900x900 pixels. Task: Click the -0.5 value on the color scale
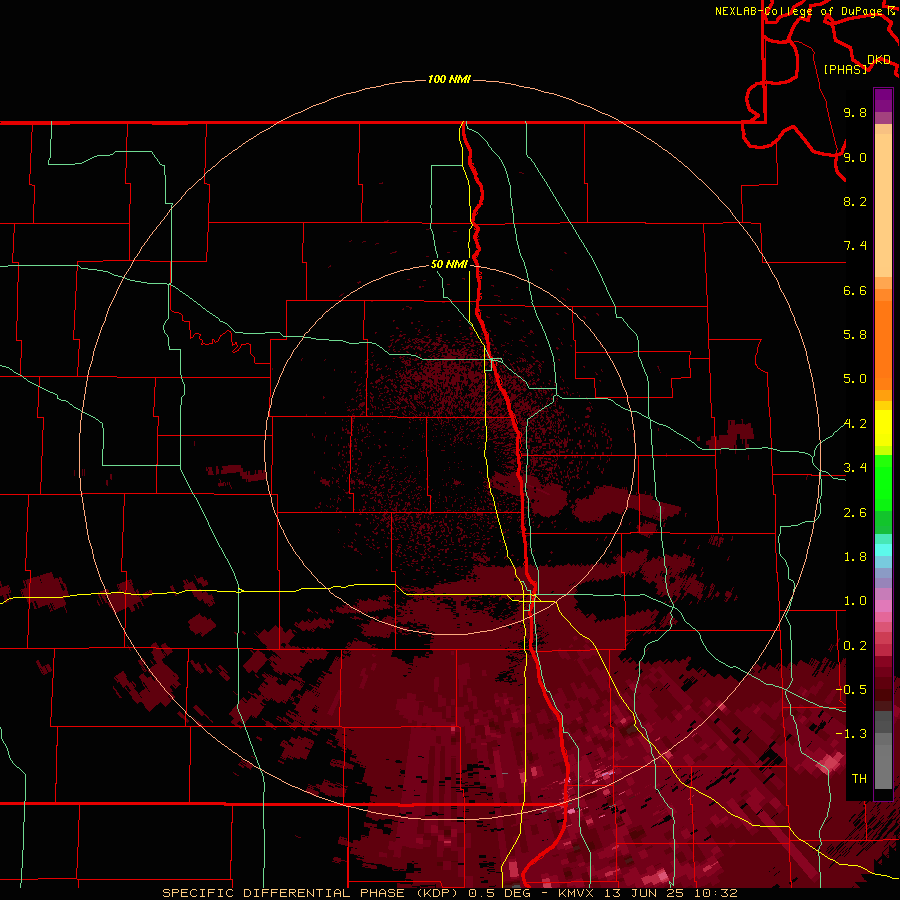tap(851, 689)
